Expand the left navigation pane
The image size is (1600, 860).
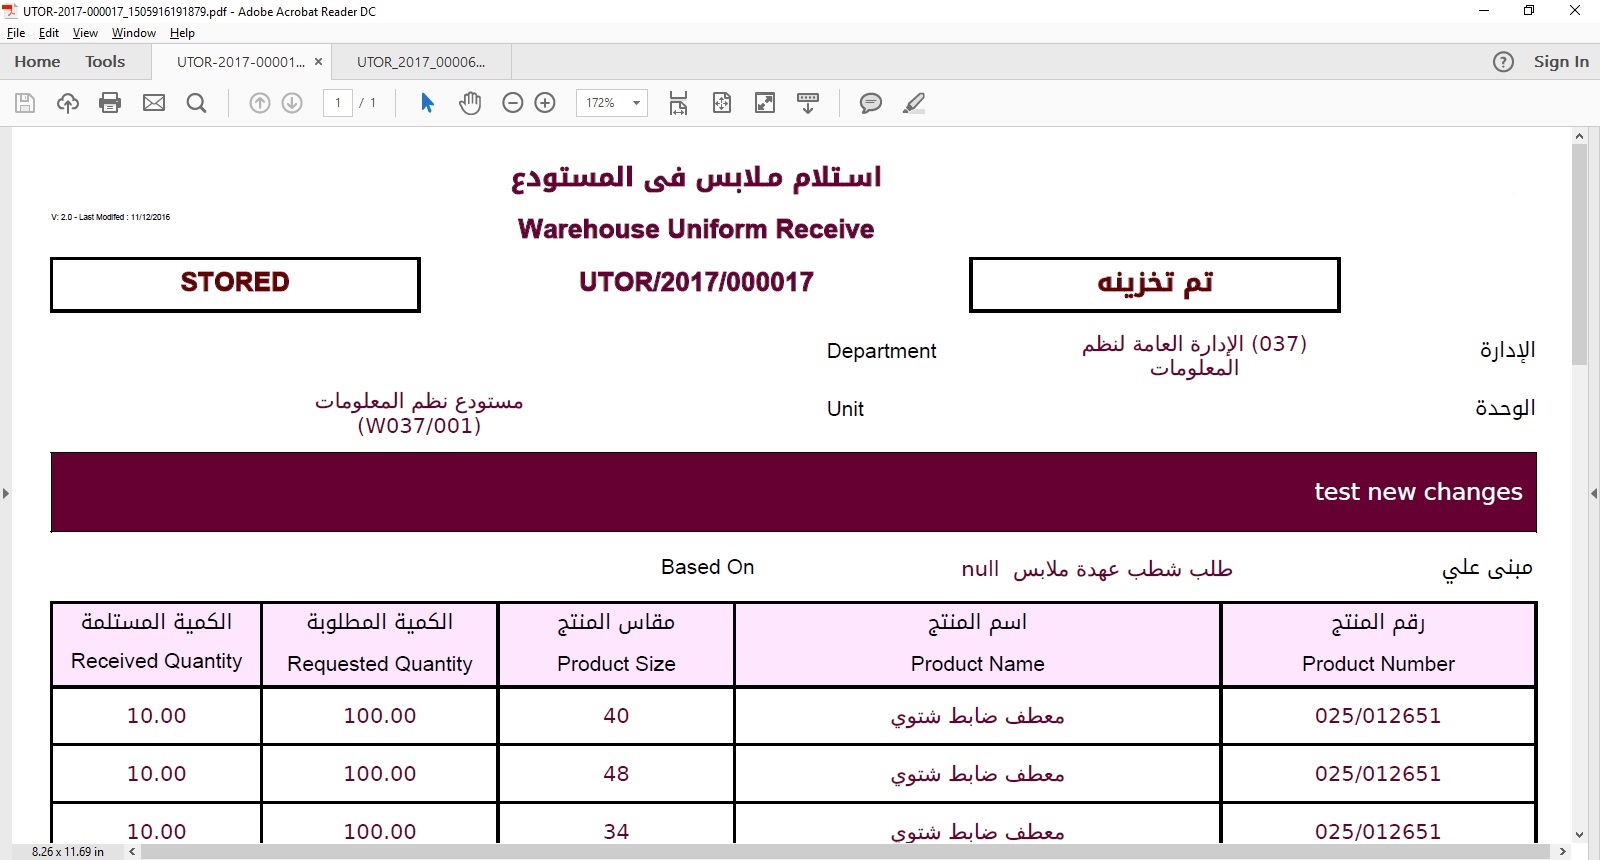tap(6, 493)
